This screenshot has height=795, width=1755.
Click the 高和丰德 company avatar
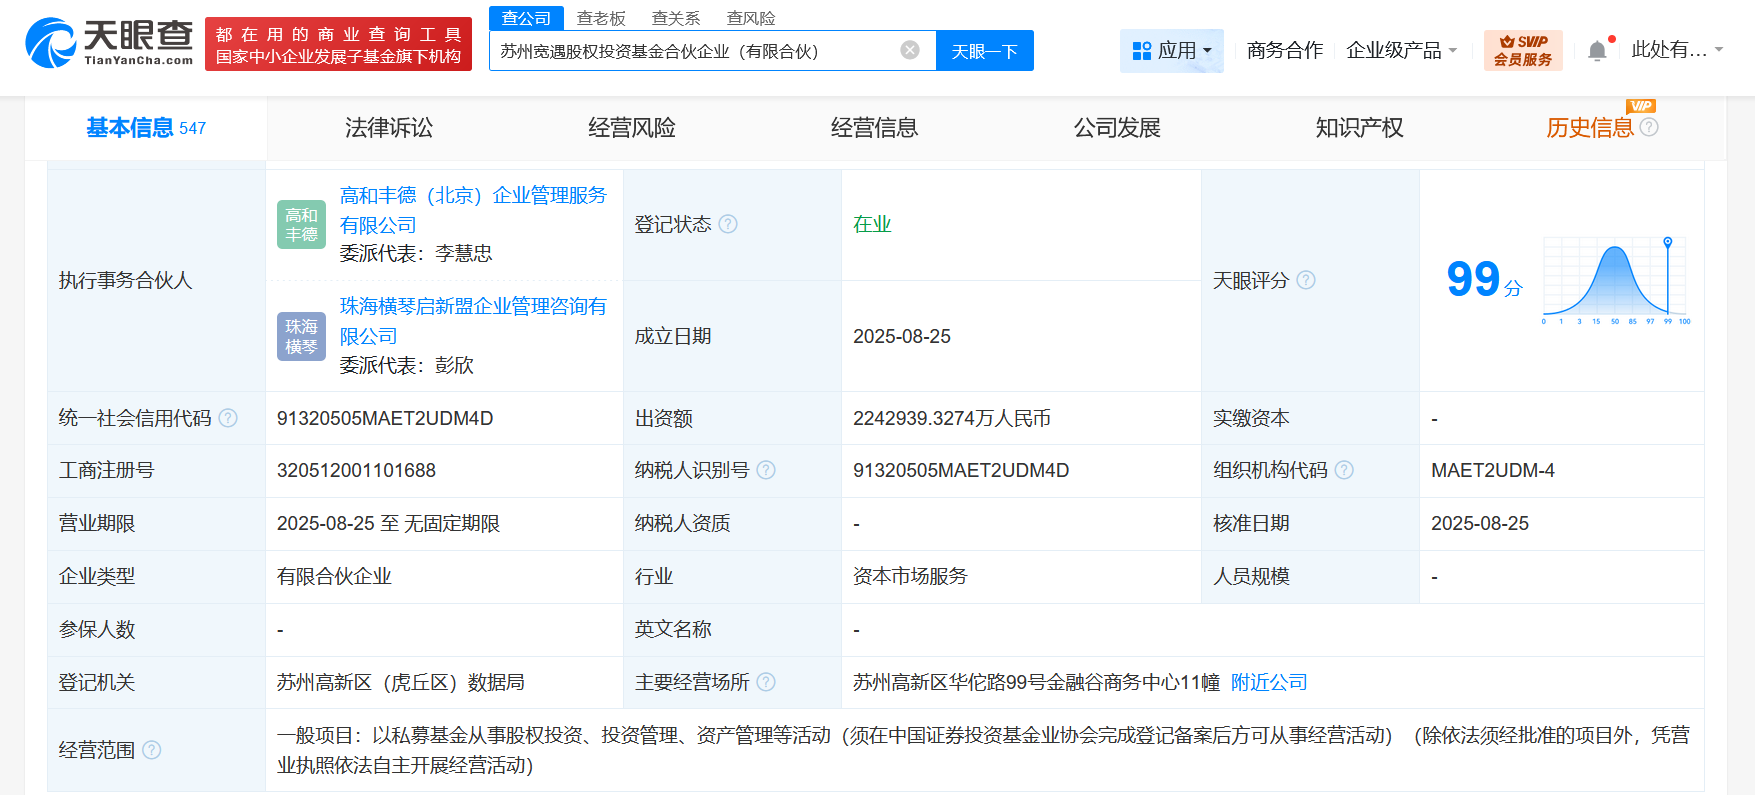301,225
